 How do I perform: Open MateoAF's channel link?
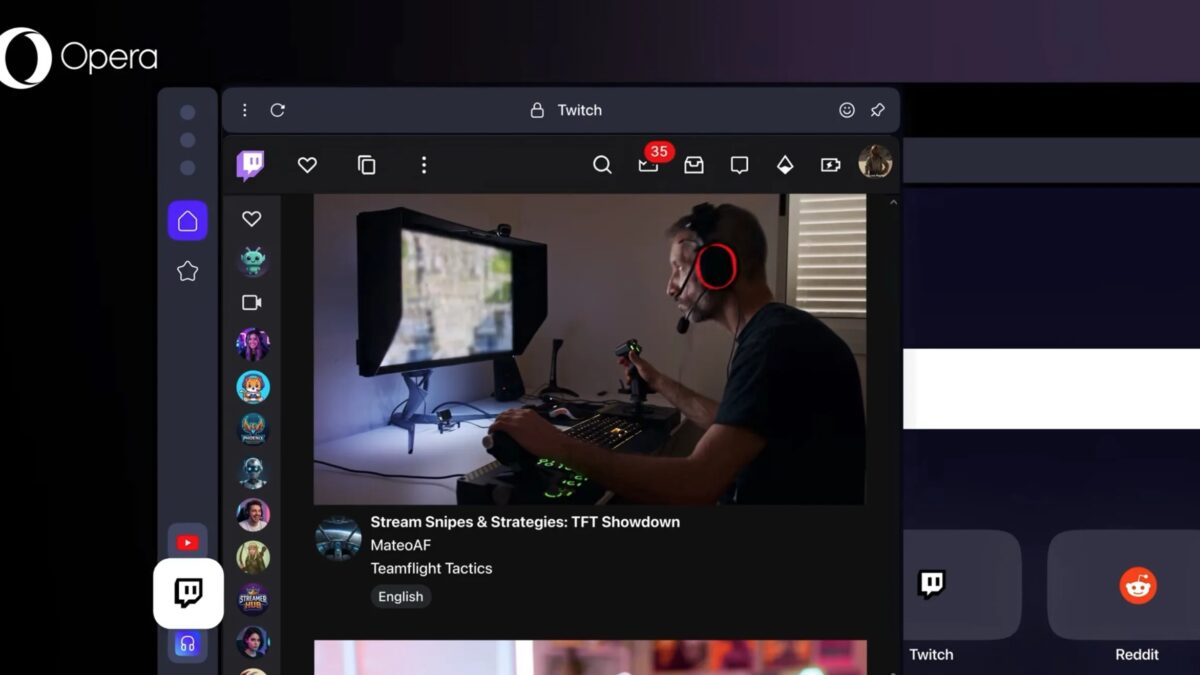[x=401, y=545]
